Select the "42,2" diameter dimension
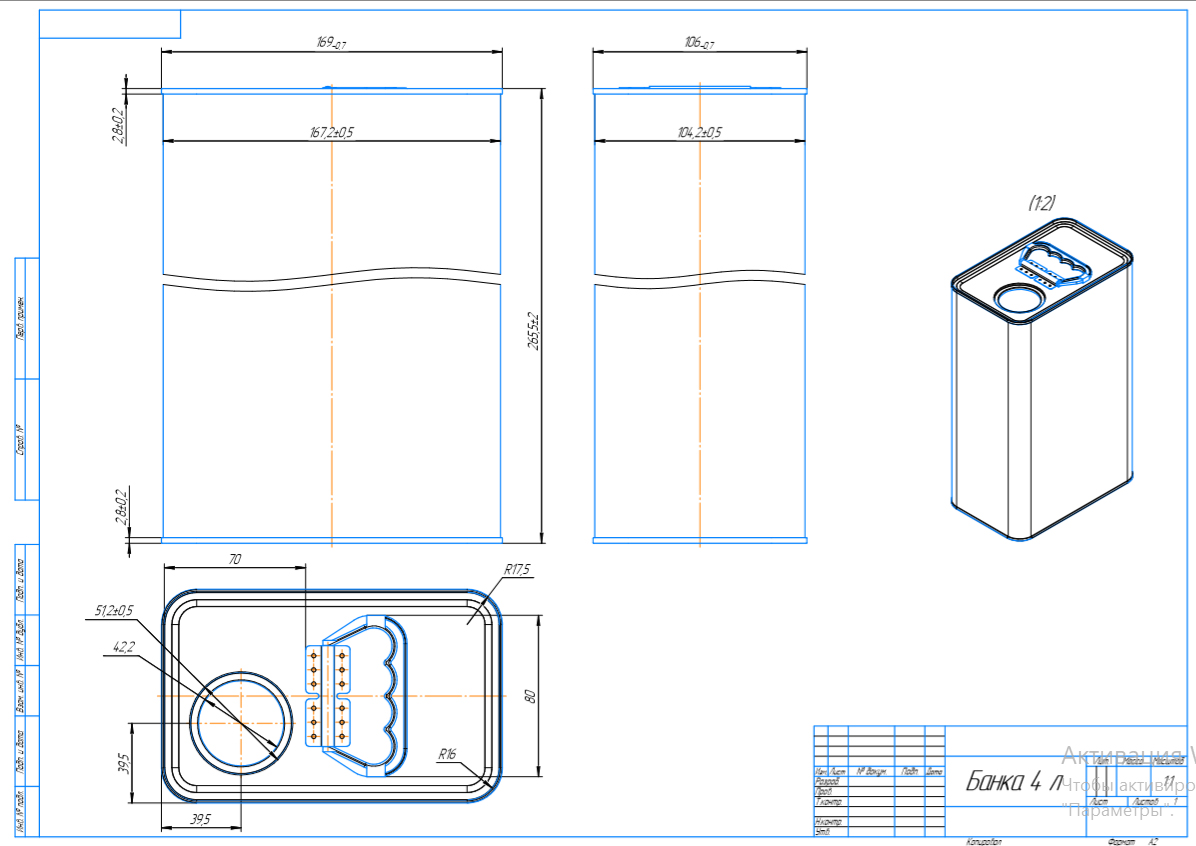Screen dimensions: 1196x846 coord(124,647)
